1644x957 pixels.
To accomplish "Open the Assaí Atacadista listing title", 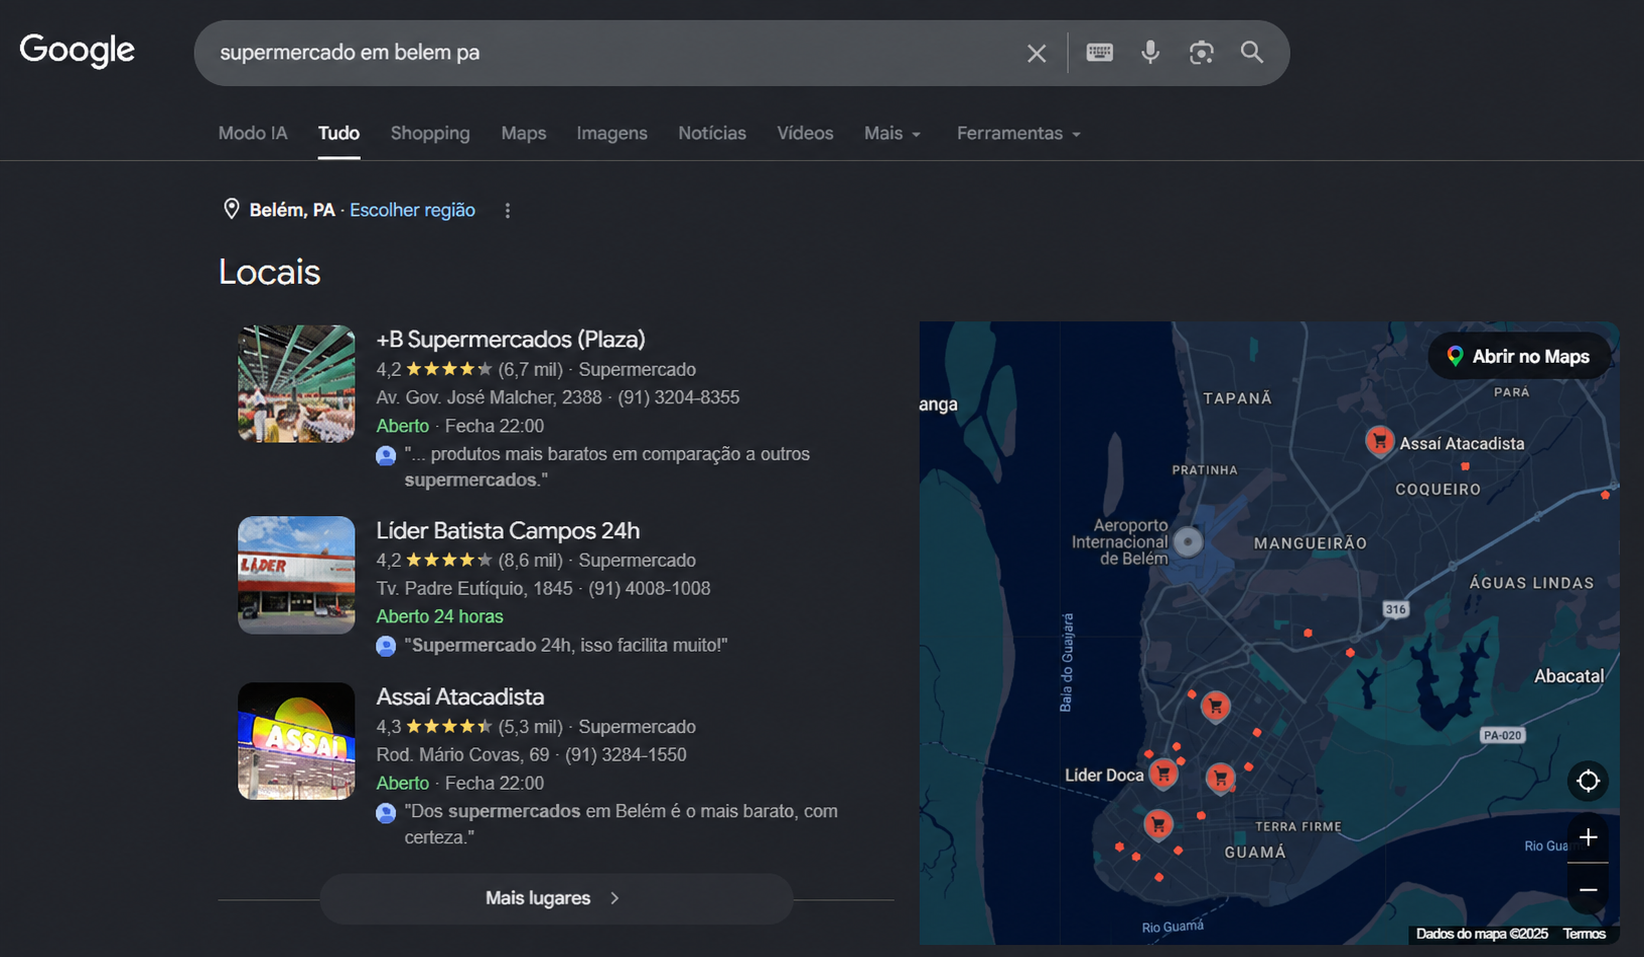I will point(460,696).
